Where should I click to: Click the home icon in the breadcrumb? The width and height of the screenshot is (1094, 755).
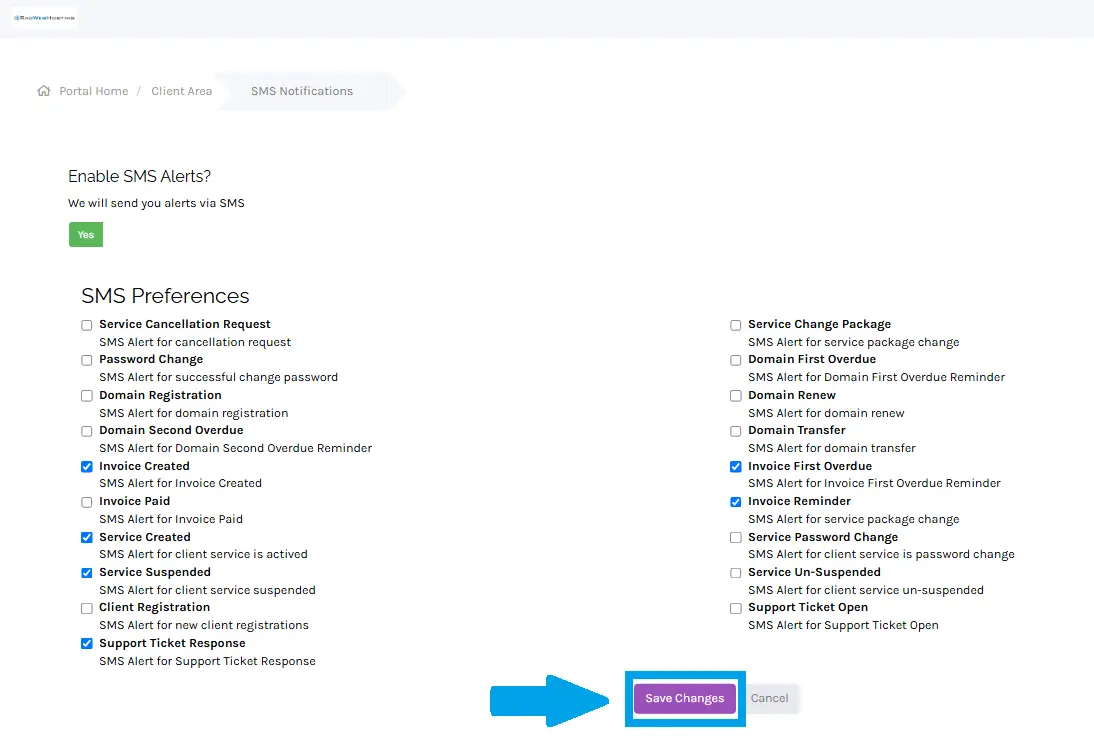click(x=43, y=90)
